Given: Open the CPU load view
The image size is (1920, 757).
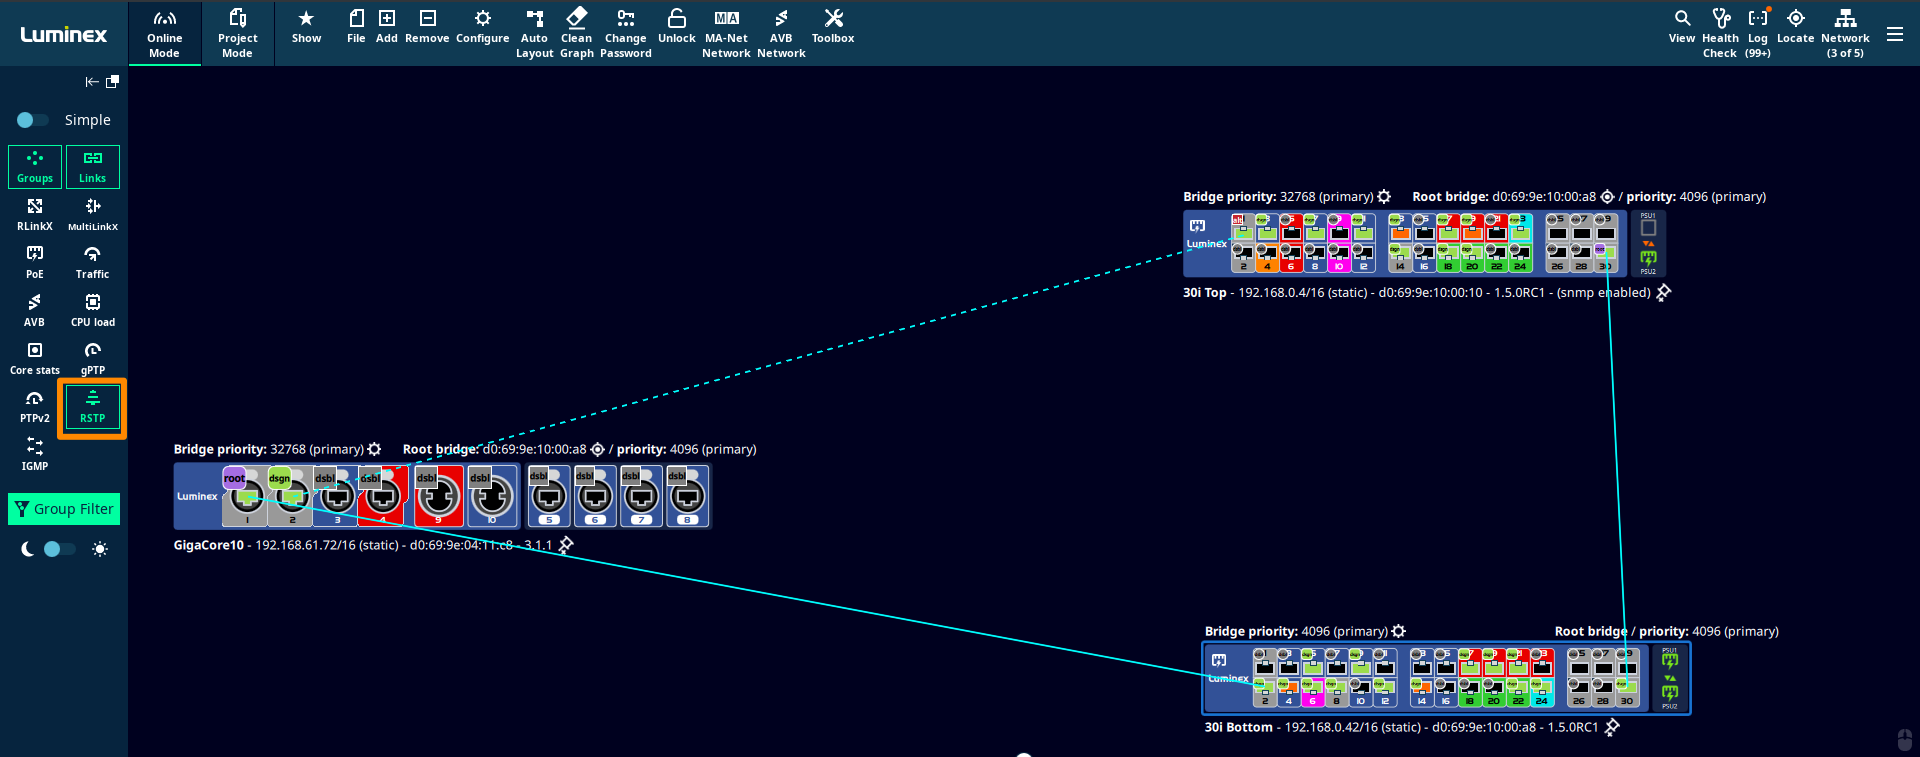Looking at the screenshot, I should 93,310.
